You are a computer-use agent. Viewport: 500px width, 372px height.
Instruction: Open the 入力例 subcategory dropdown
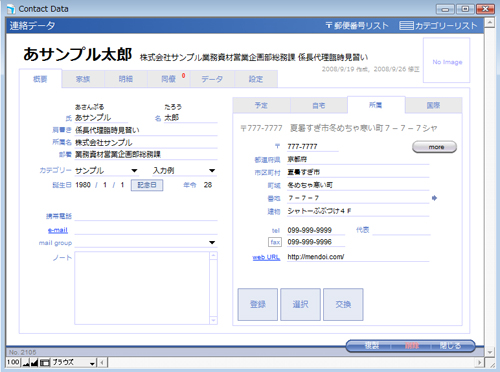[x=212, y=171]
